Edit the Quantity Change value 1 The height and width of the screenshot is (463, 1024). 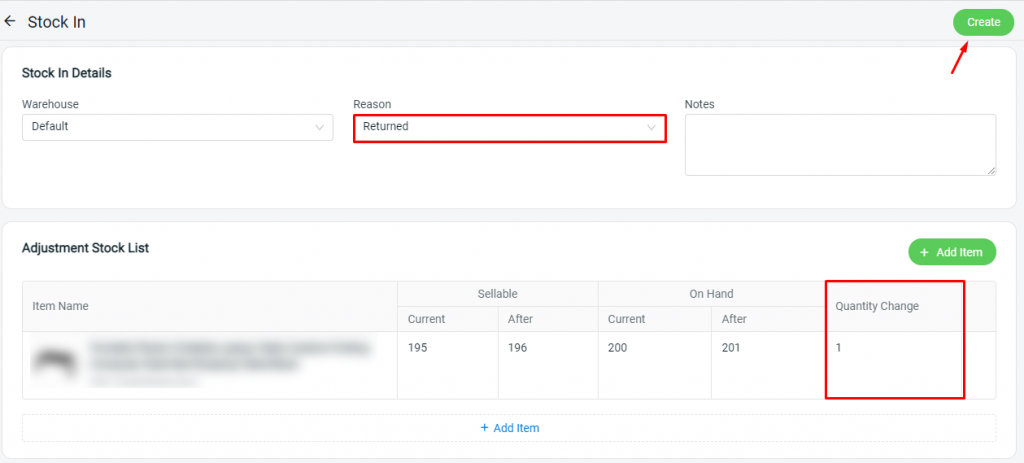point(839,348)
